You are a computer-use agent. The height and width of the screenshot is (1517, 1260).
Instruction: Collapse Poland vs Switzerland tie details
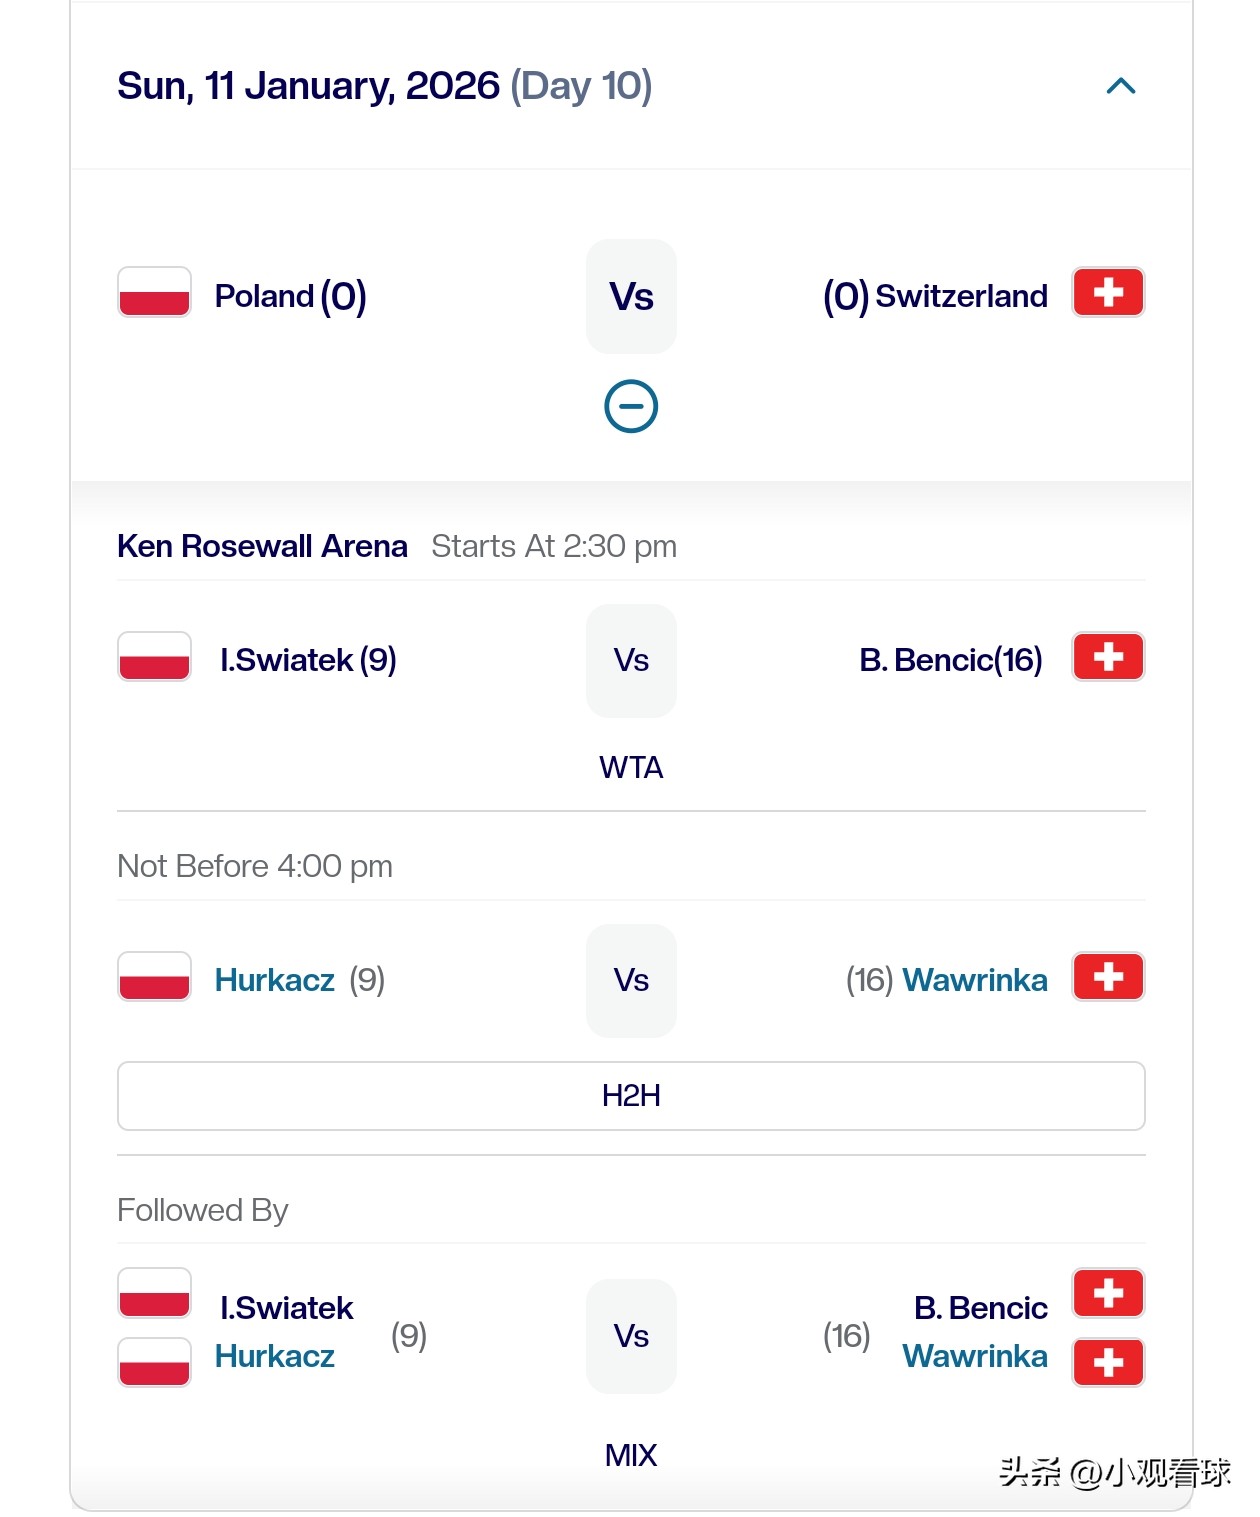[x=631, y=407]
